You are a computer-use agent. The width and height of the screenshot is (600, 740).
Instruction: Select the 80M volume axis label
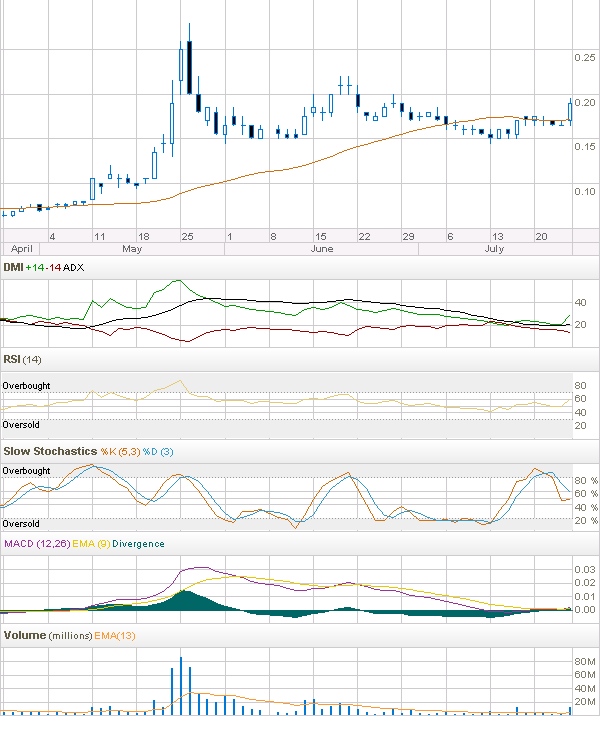click(585, 662)
